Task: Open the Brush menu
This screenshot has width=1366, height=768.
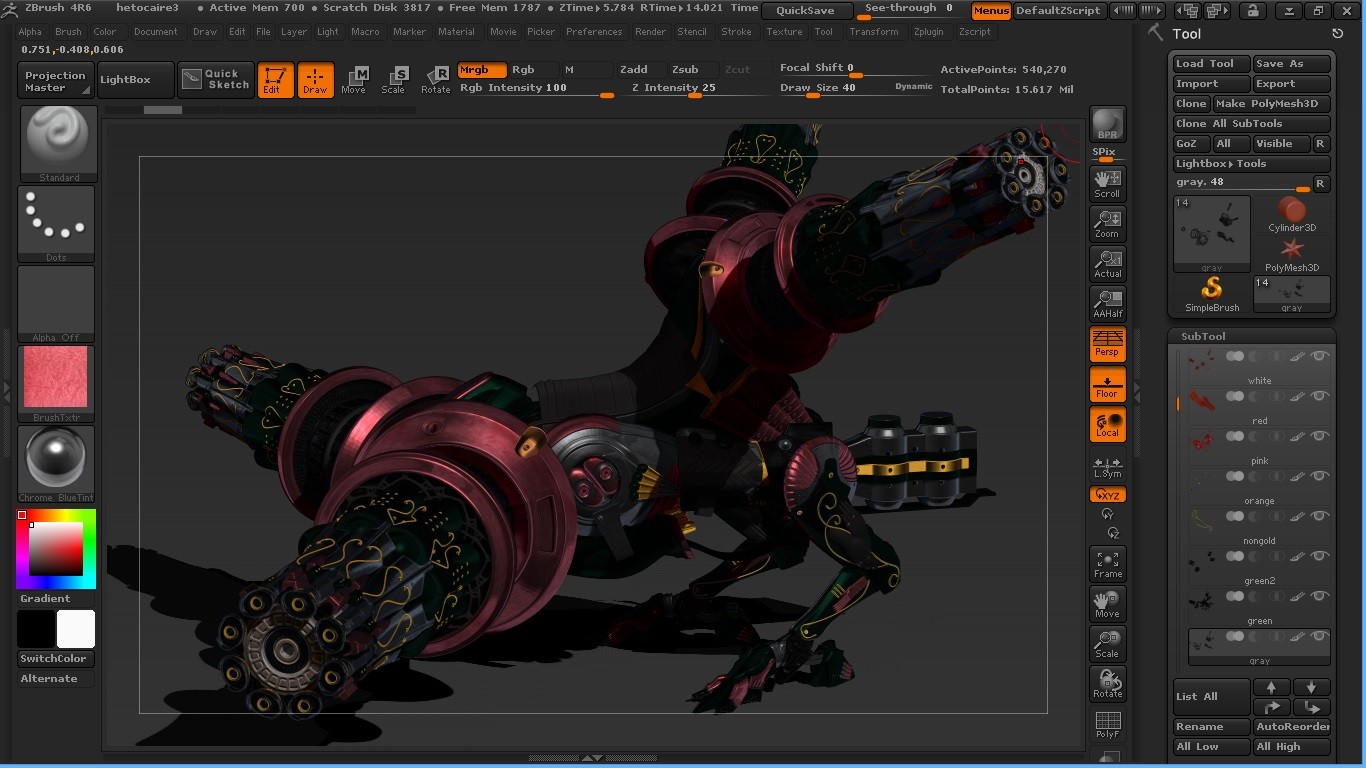Action: click(x=69, y=32)
